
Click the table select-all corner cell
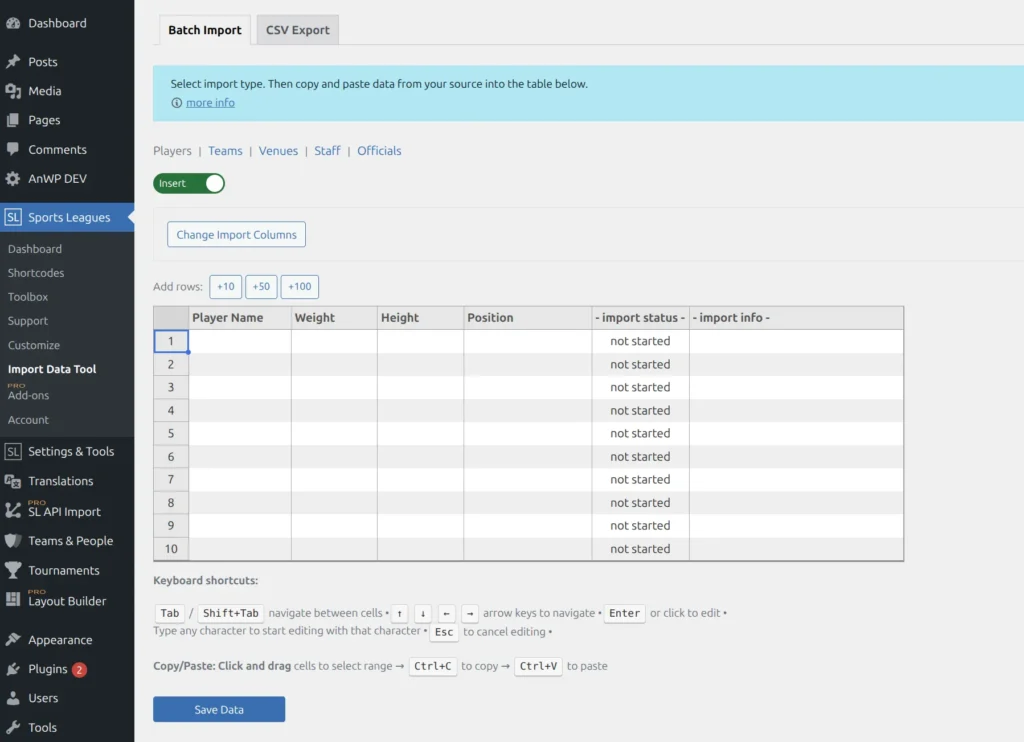point(171,318)
